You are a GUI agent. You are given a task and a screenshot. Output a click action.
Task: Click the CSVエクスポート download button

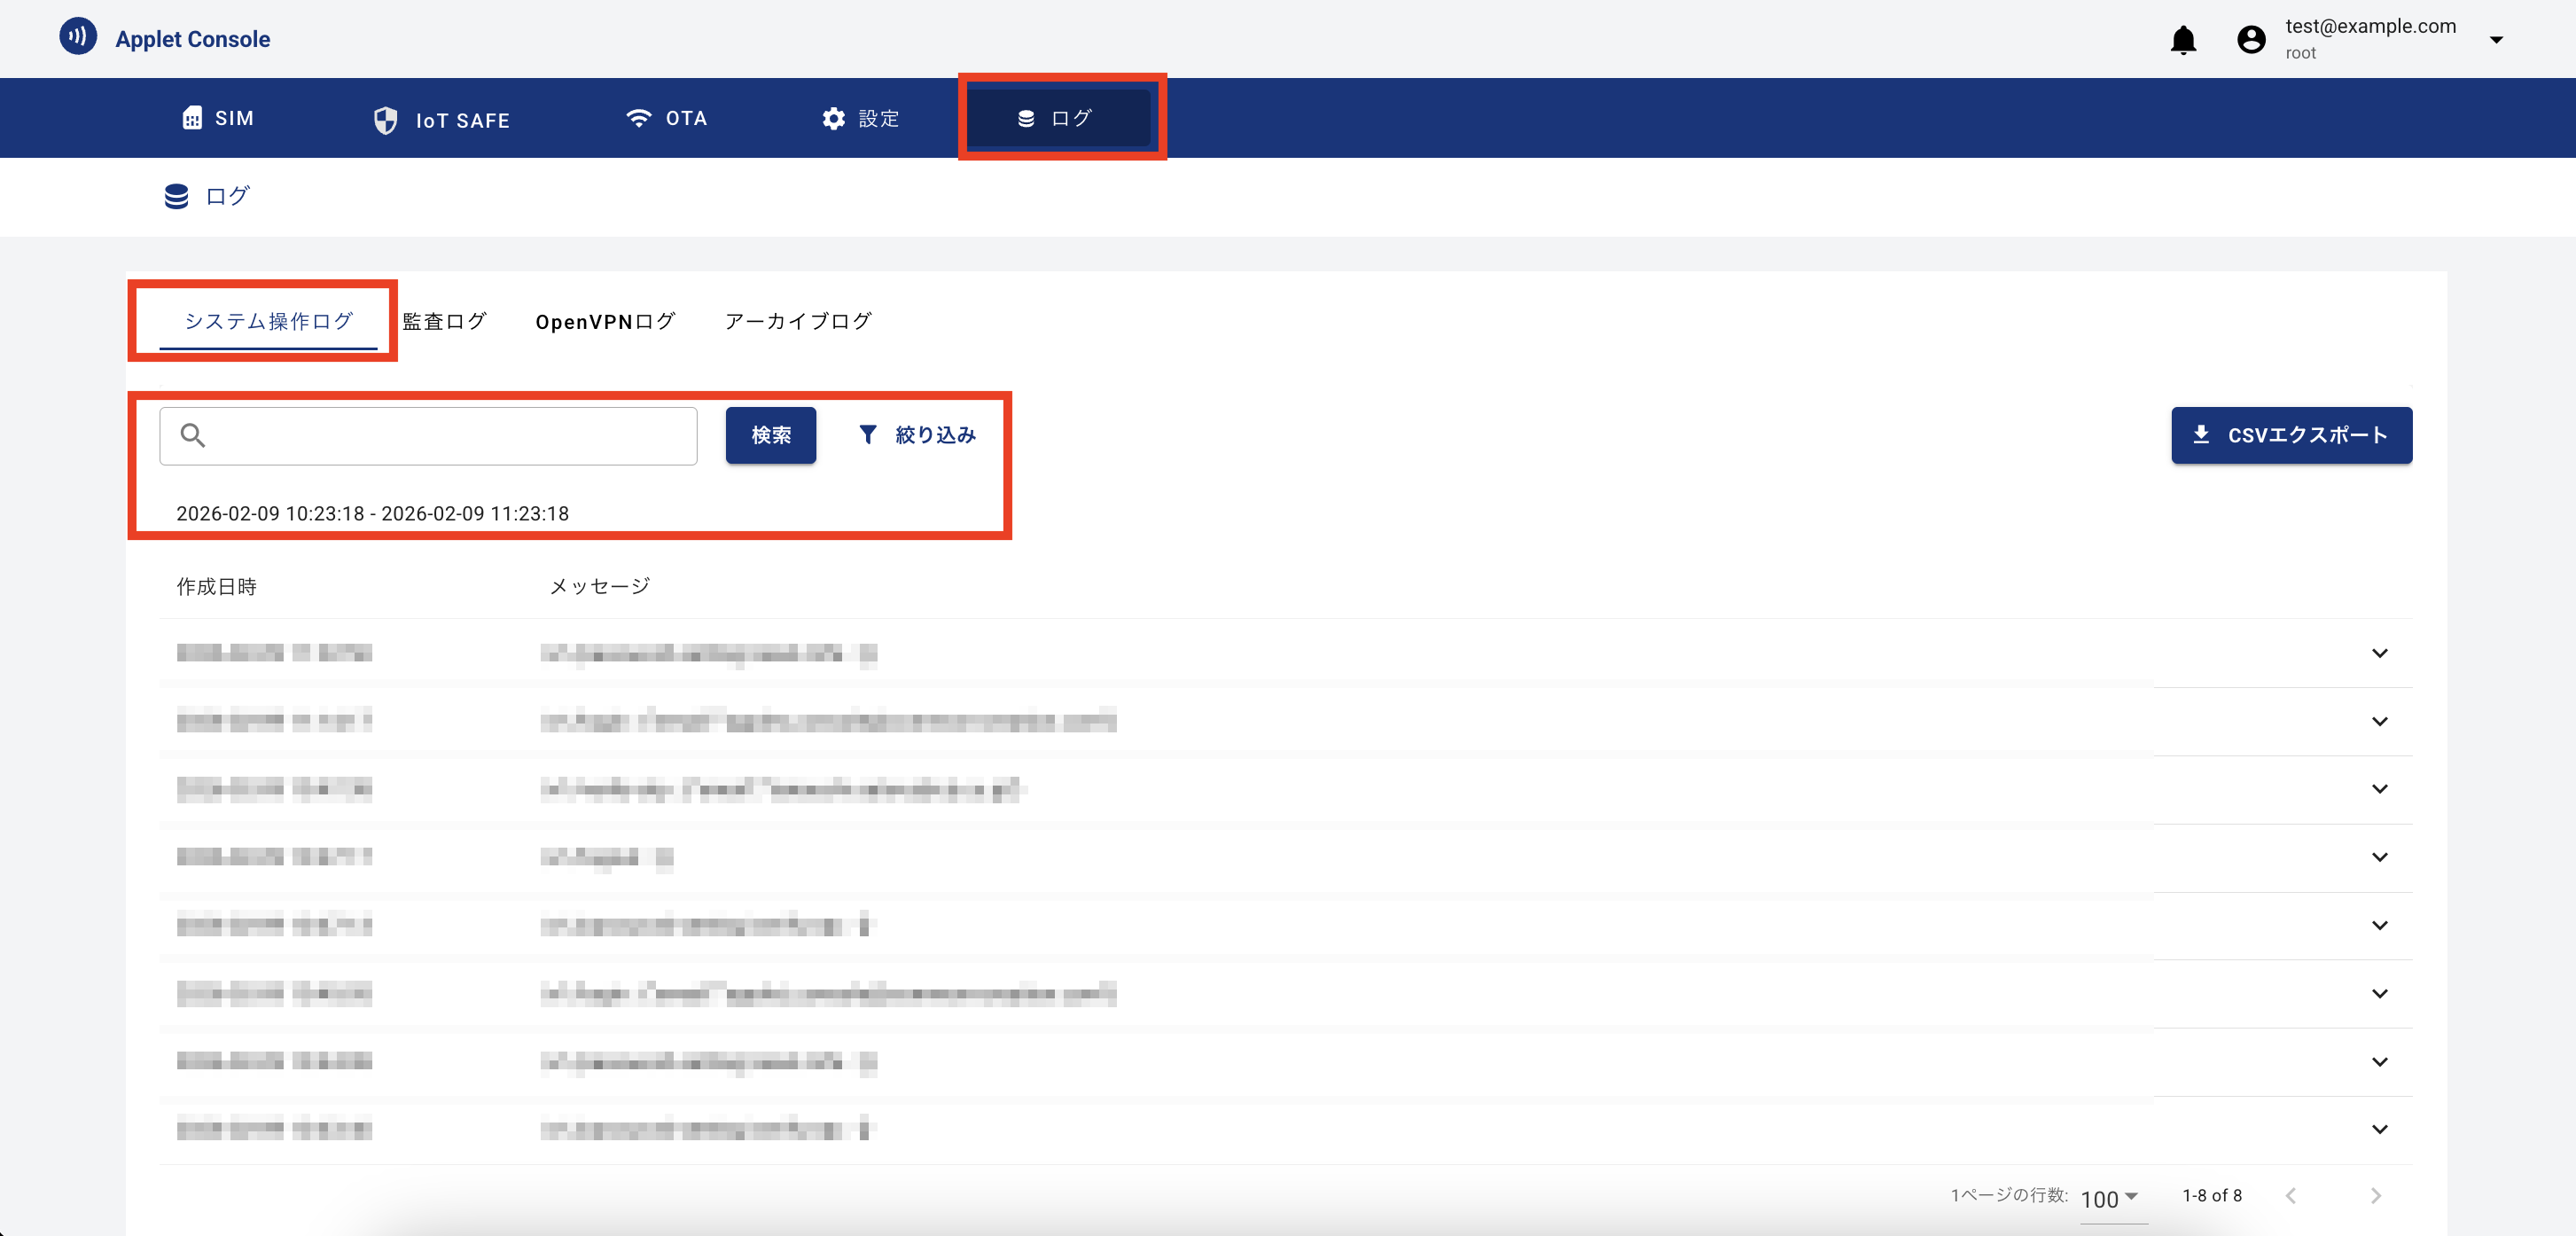click(2290, 435)
